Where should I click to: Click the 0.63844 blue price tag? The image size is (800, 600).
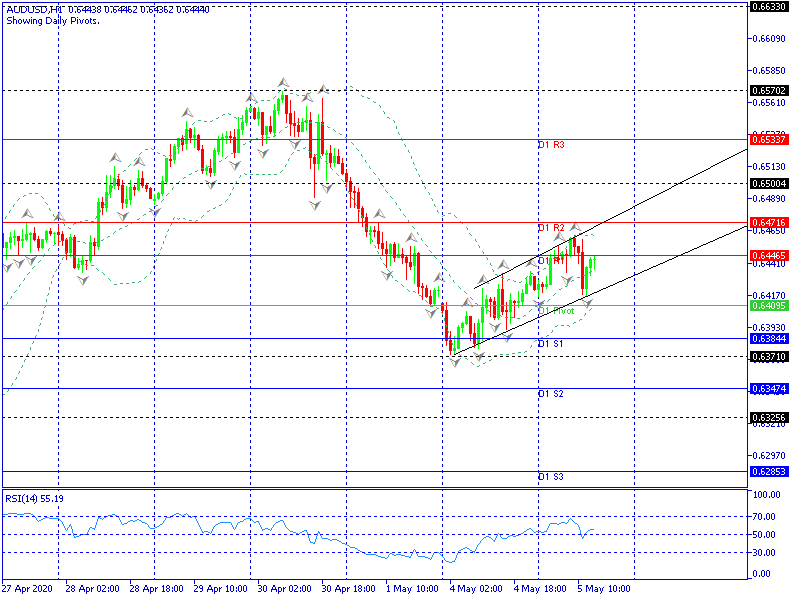pos(769,339)
